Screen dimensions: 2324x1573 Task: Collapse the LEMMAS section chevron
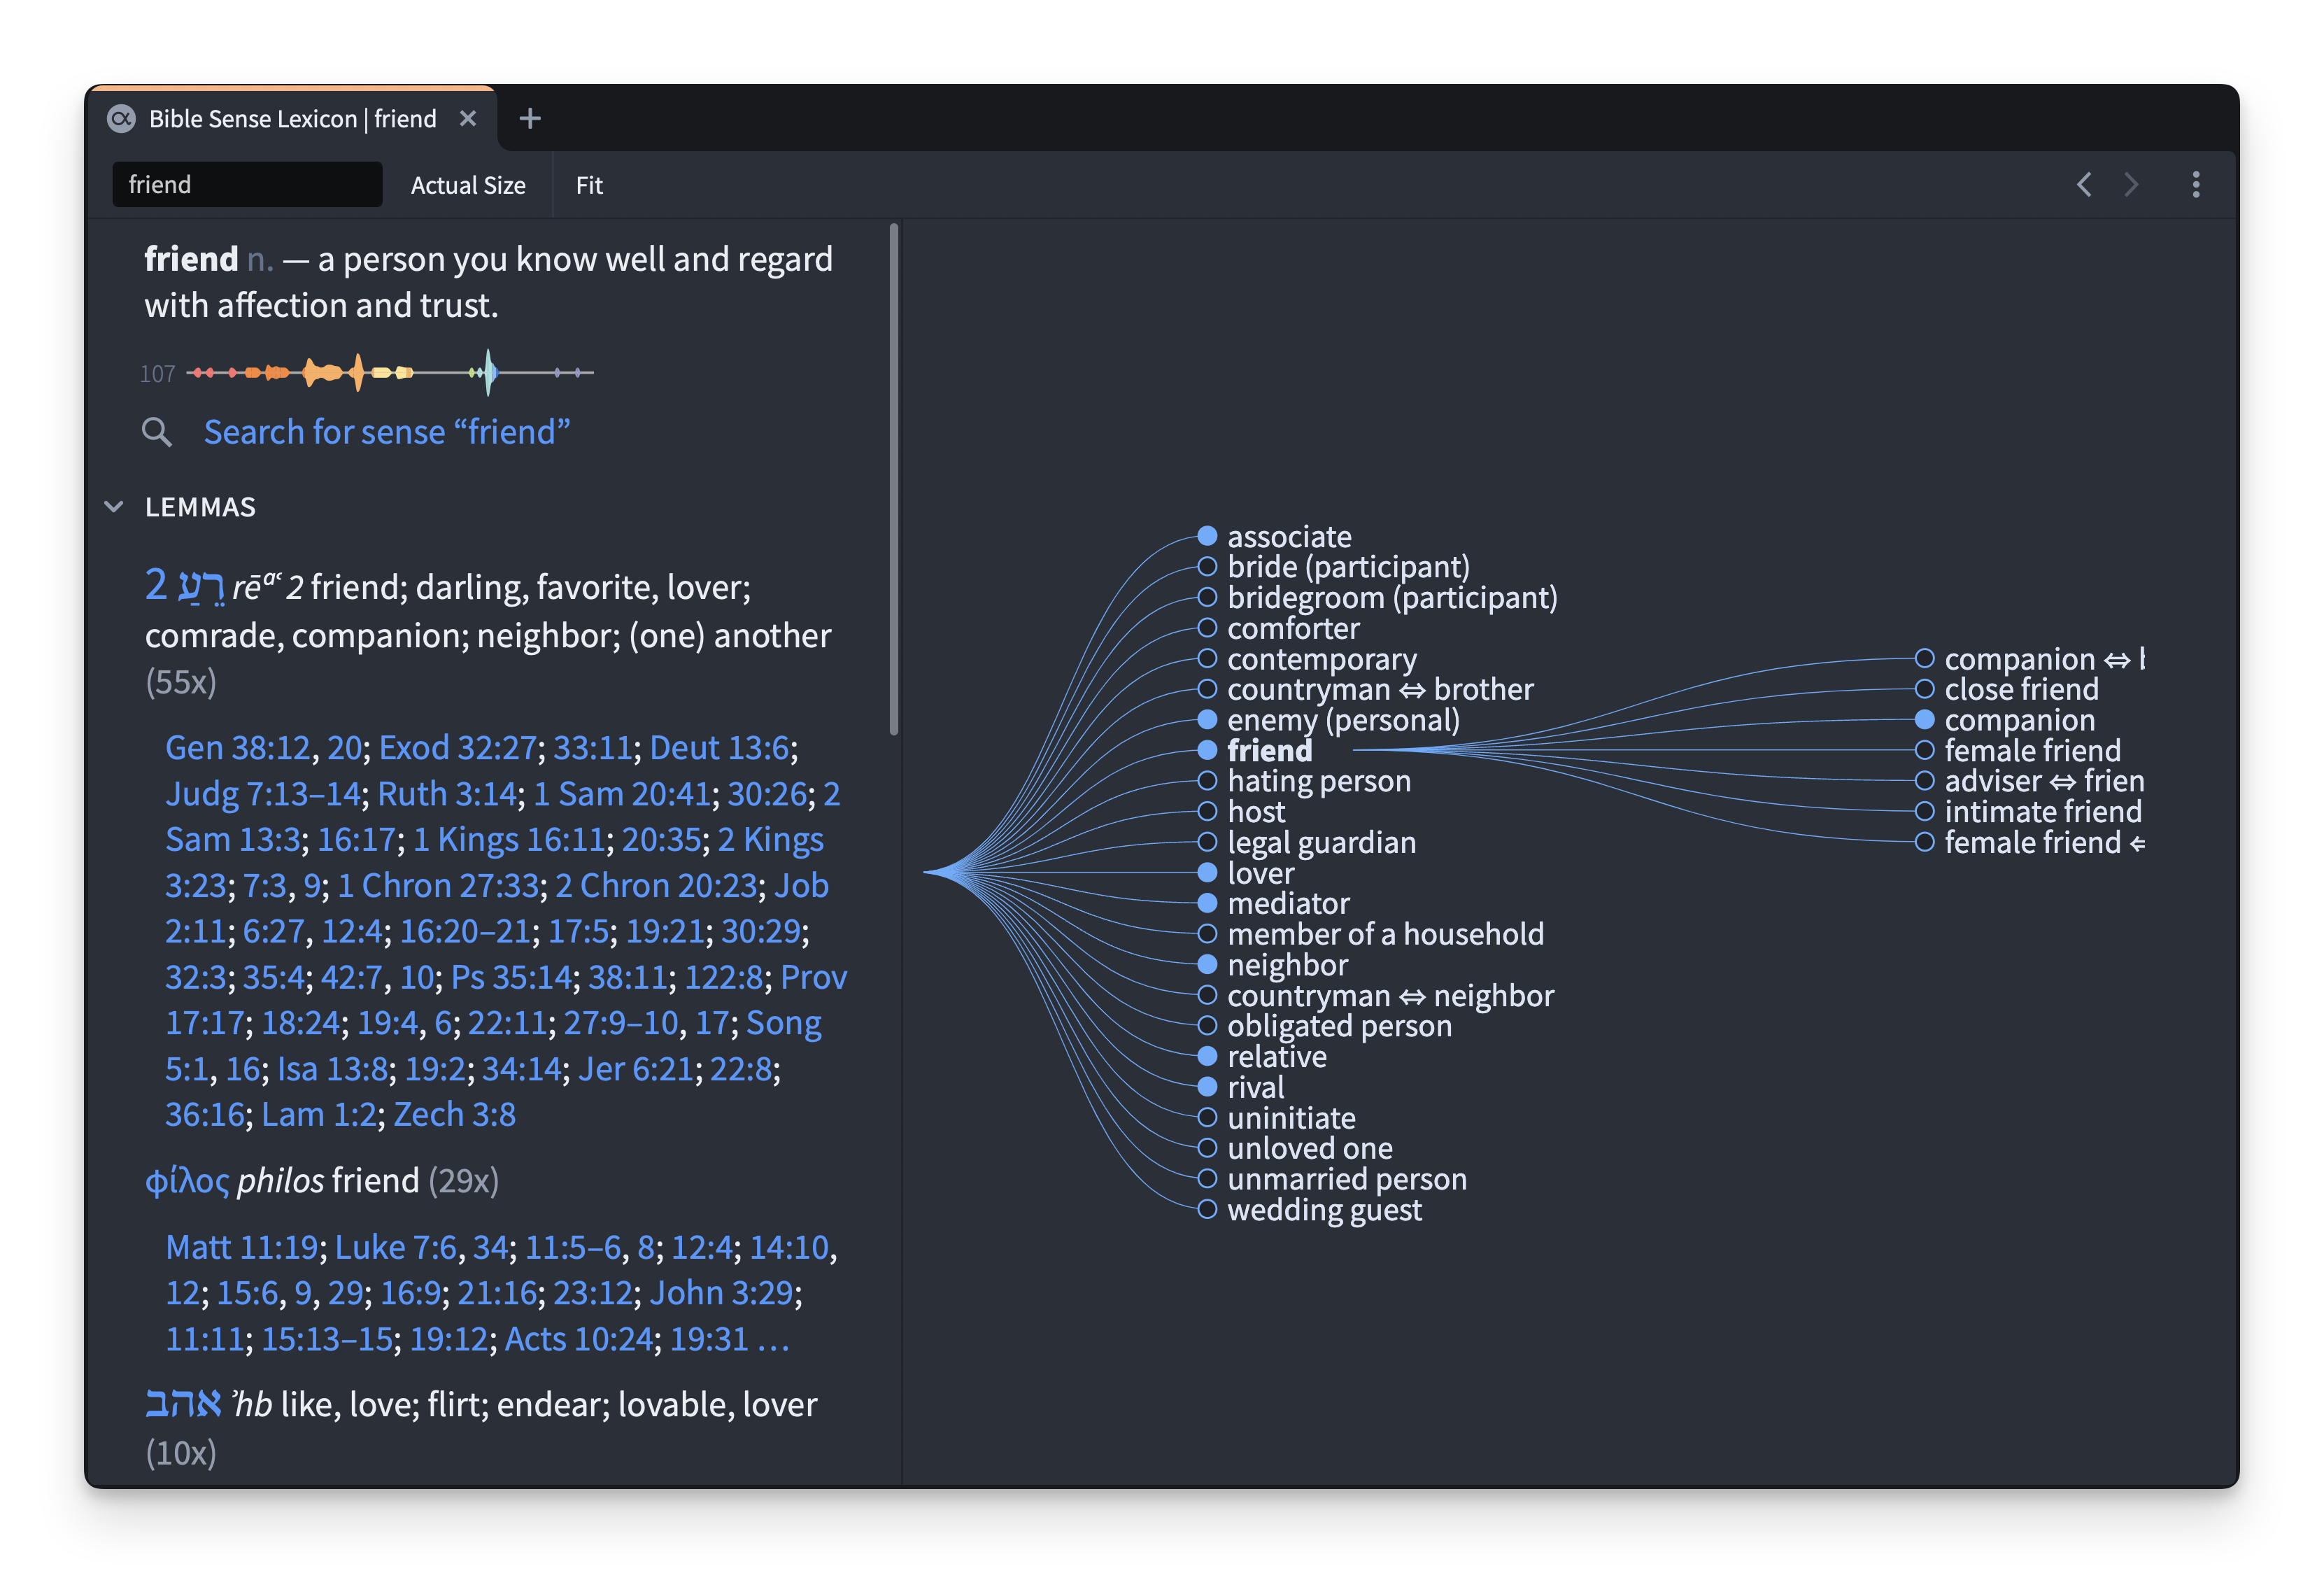(x=114, y=507)
